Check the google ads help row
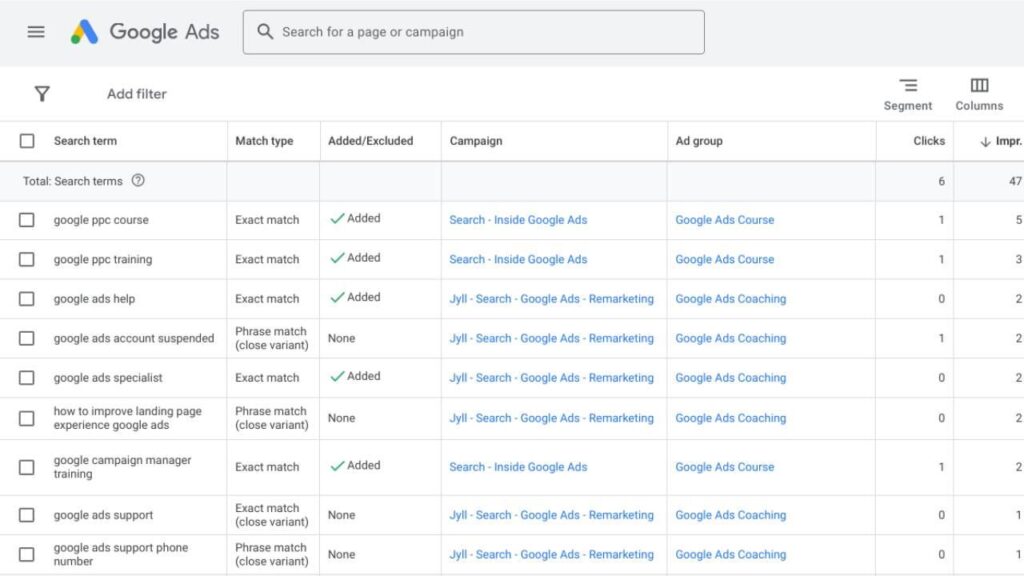This screenshot has width=1024, height=576. tap(27, 299)
